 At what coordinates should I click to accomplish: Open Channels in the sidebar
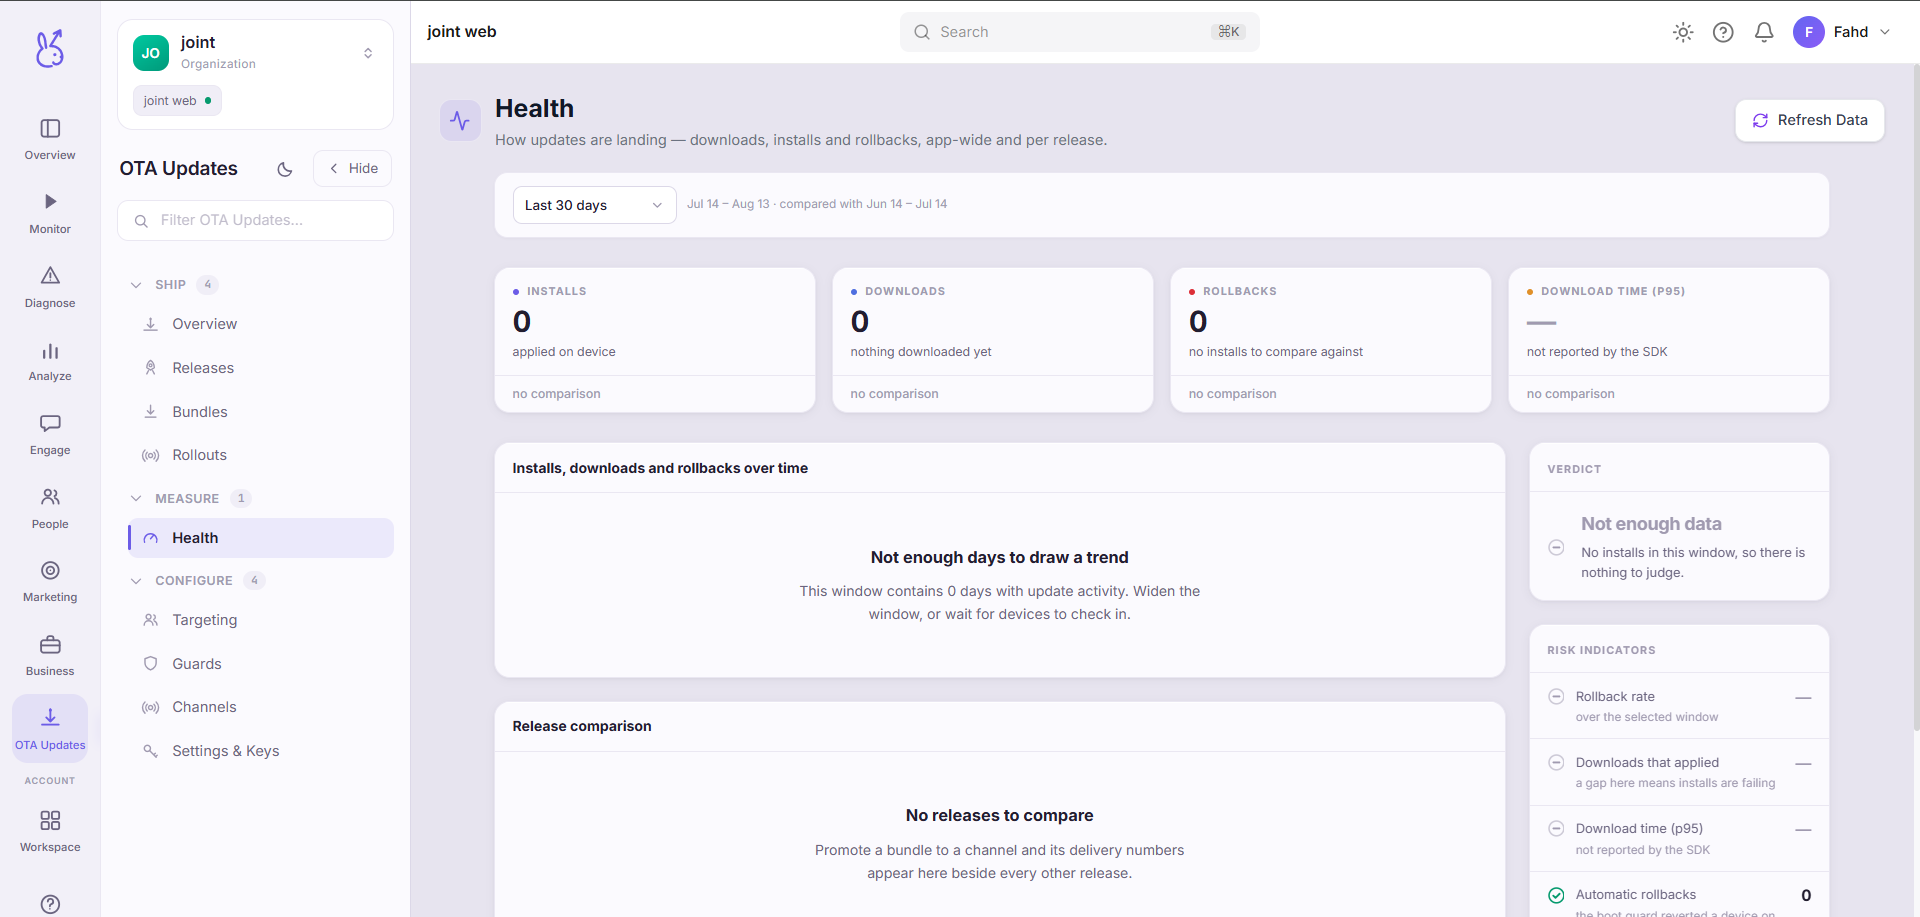261,707
